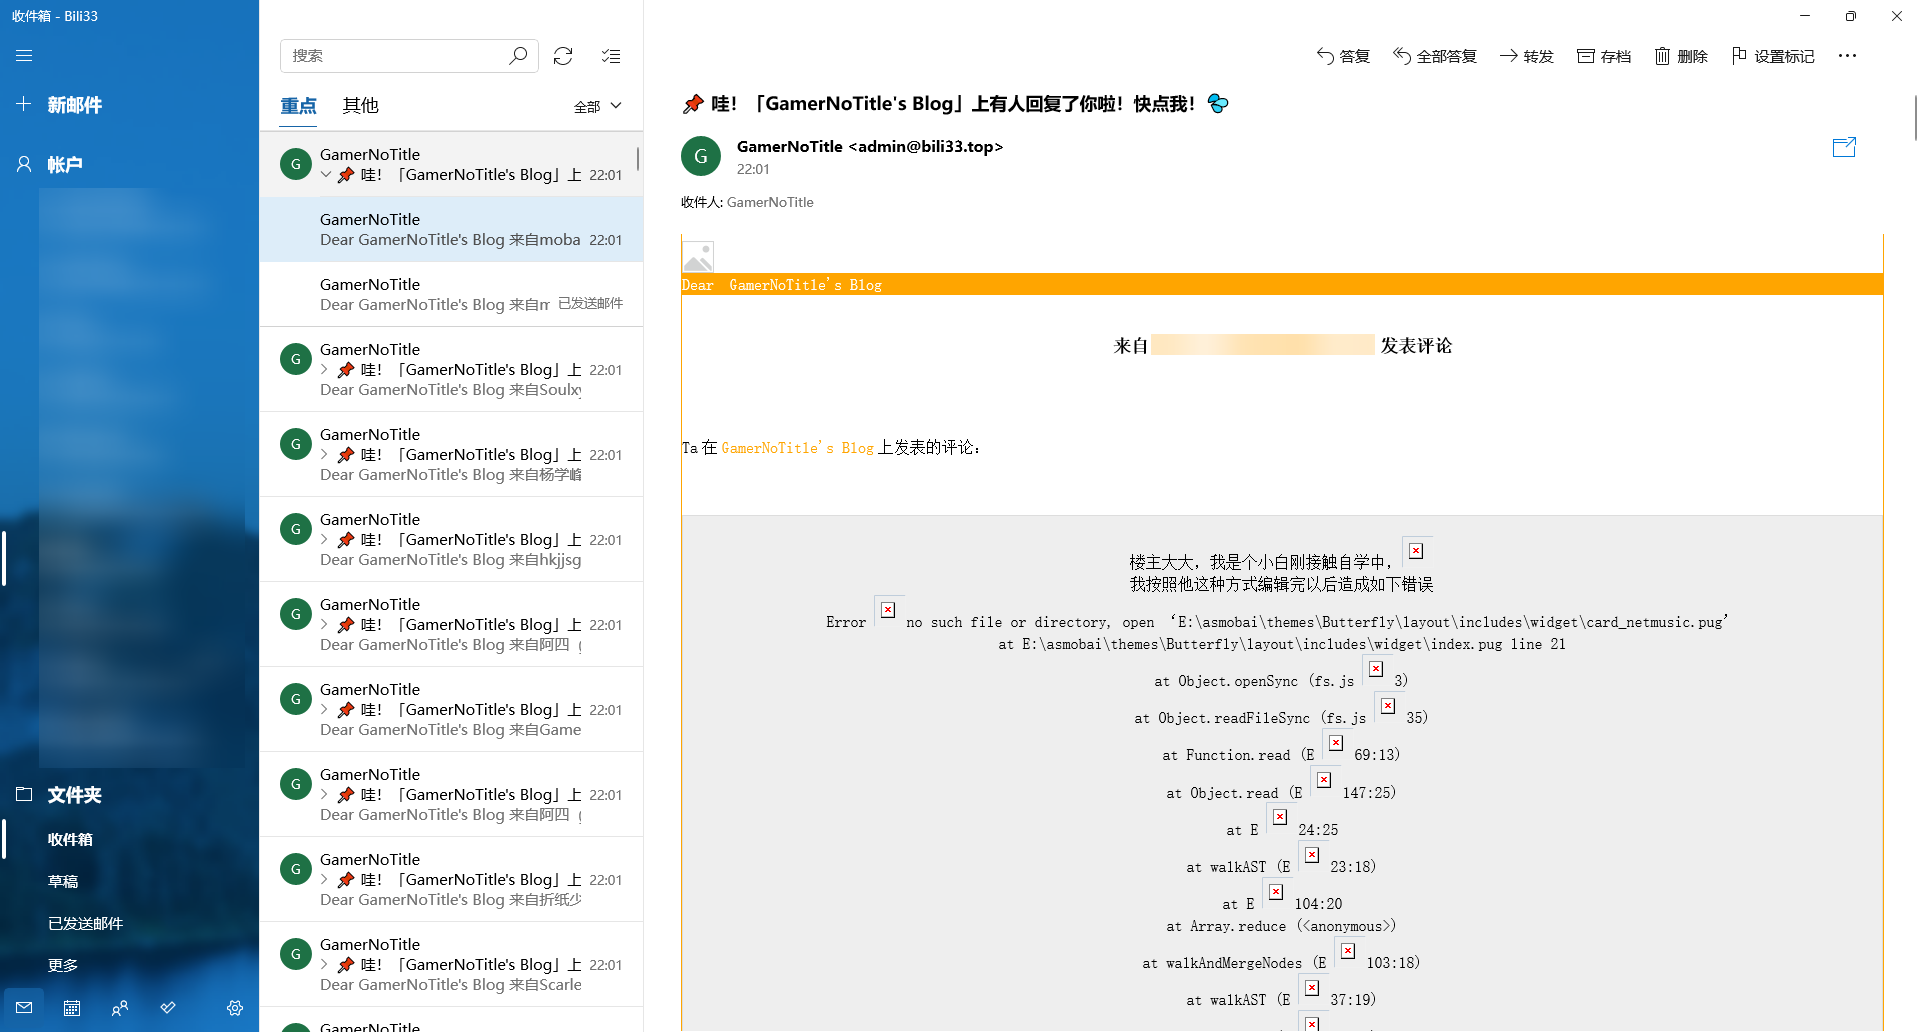The height and width of the screenshot is (1032, 1920).
Task: Open the hamburger navigation menu
Action: pos(24,56)
